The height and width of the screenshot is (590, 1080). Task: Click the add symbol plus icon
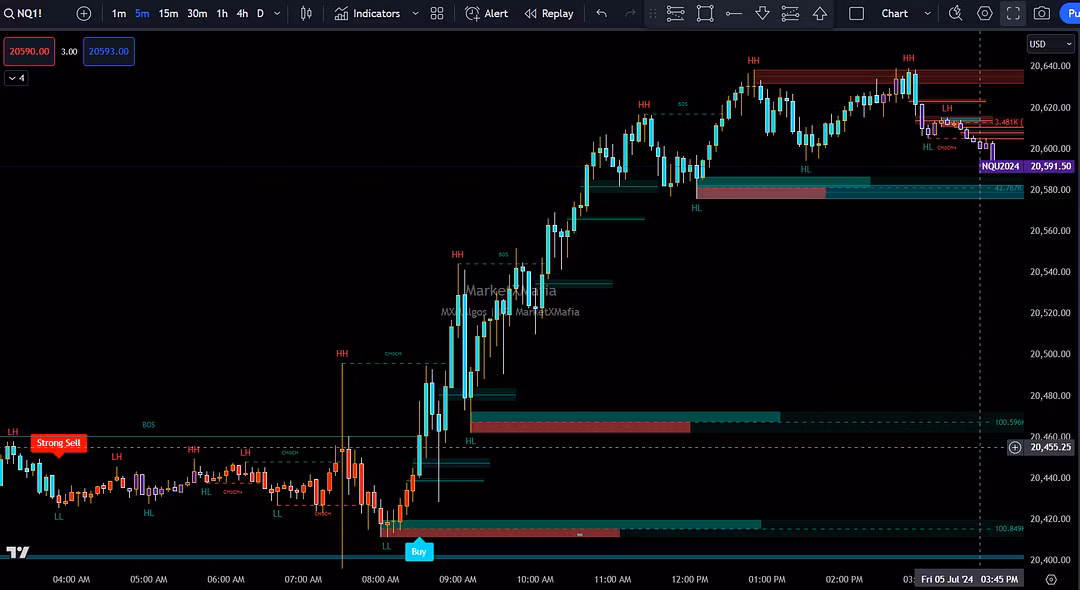click(84, 14)
